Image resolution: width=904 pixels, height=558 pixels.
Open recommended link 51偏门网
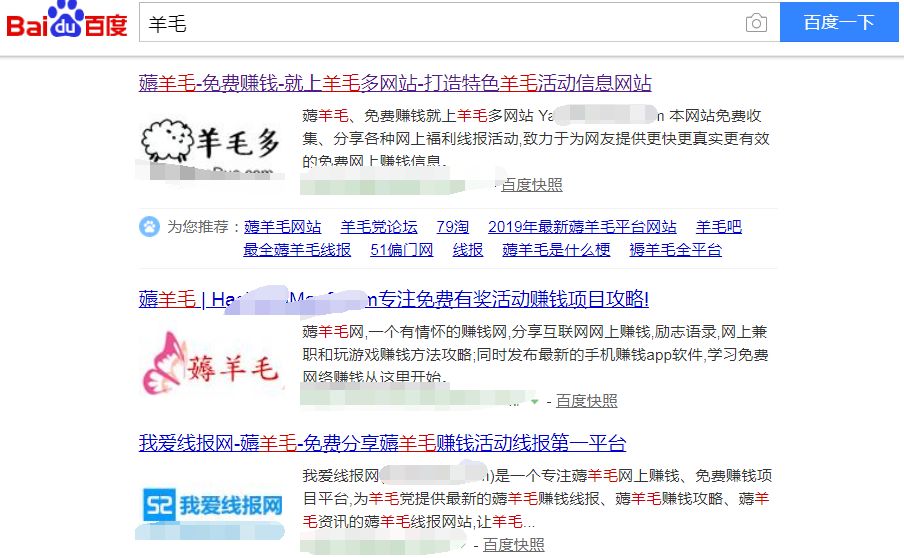(402, 250)
